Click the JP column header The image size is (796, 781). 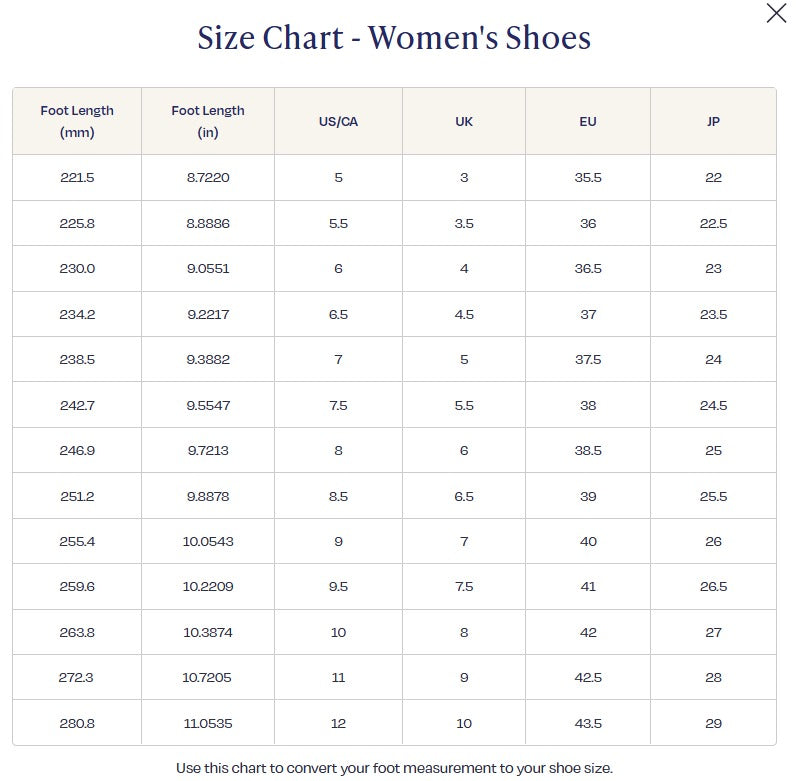point(713,122)
